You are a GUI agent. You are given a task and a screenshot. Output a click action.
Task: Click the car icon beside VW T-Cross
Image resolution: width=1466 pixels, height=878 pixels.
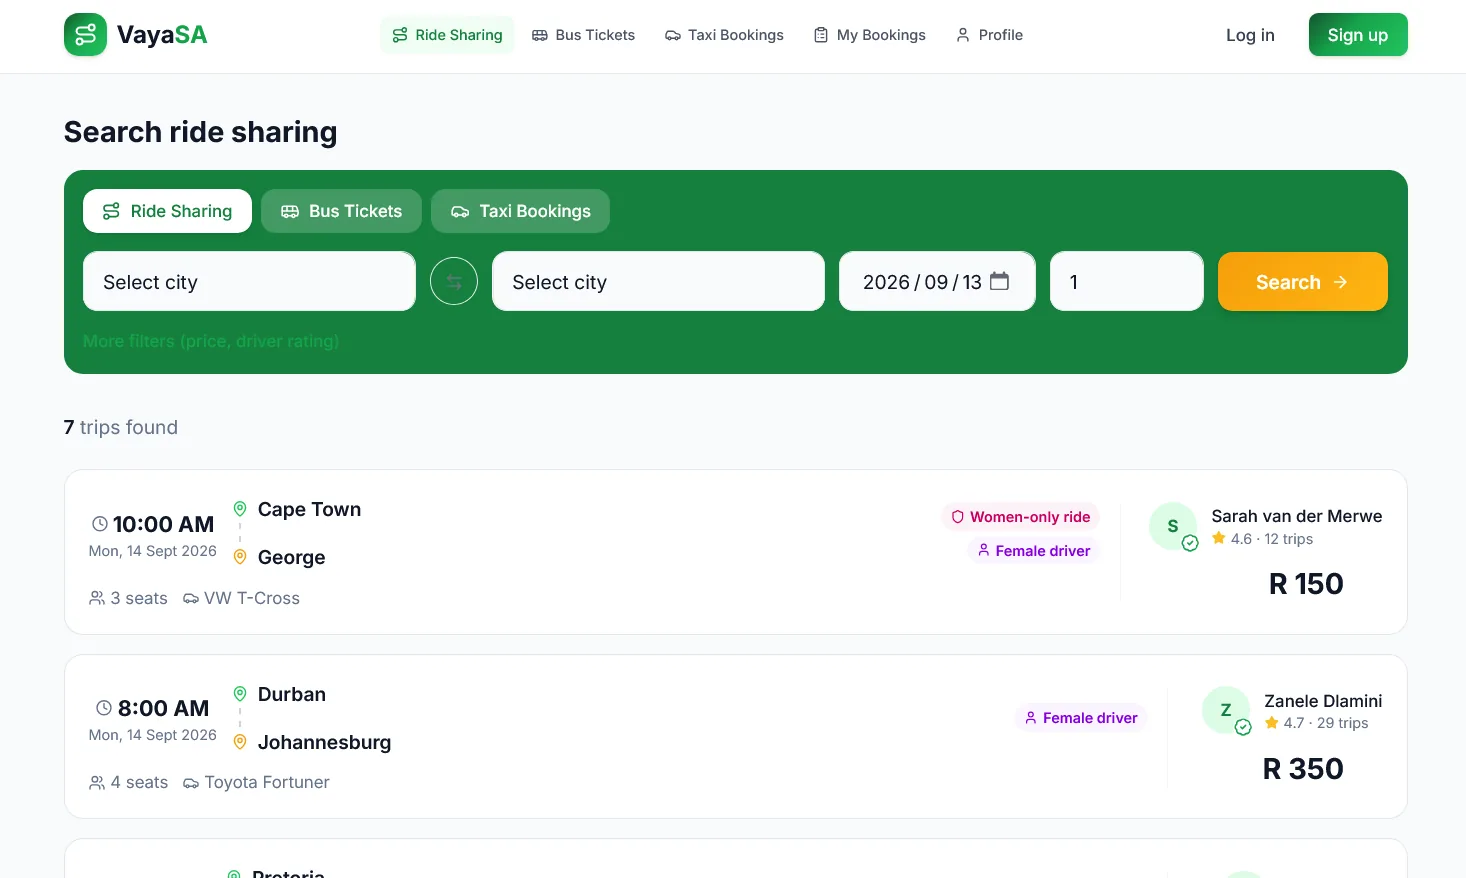coord(191,598)
